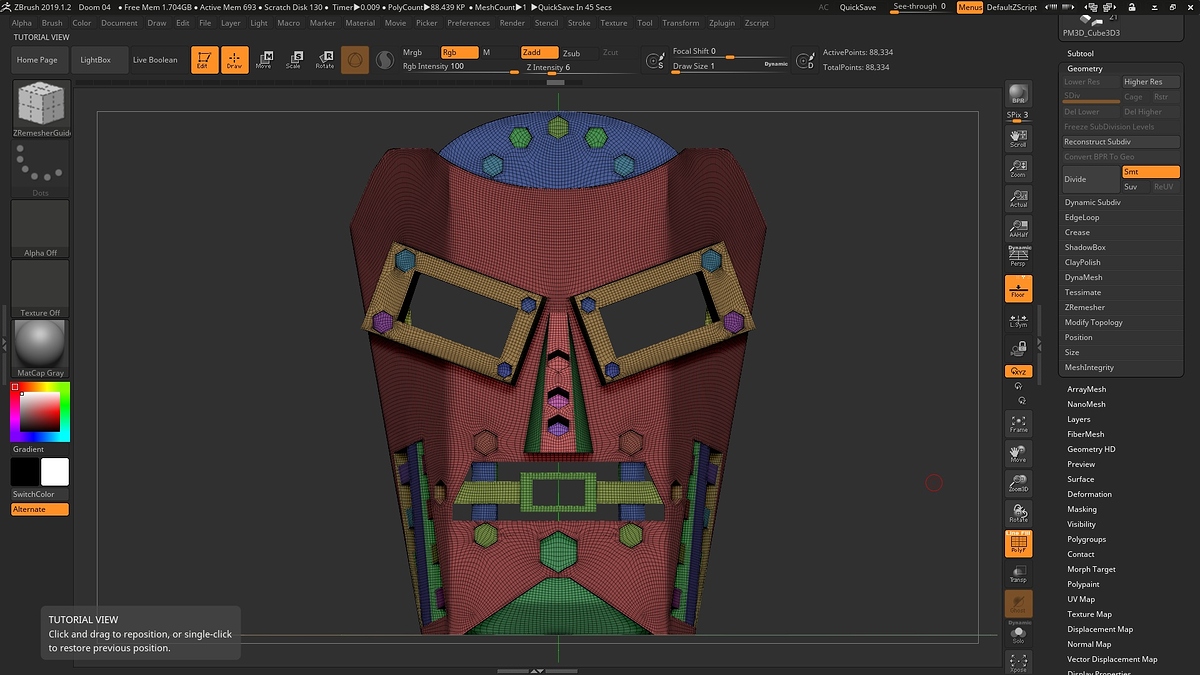
Task: Click the QuickSave button
Action: [859, 7]
